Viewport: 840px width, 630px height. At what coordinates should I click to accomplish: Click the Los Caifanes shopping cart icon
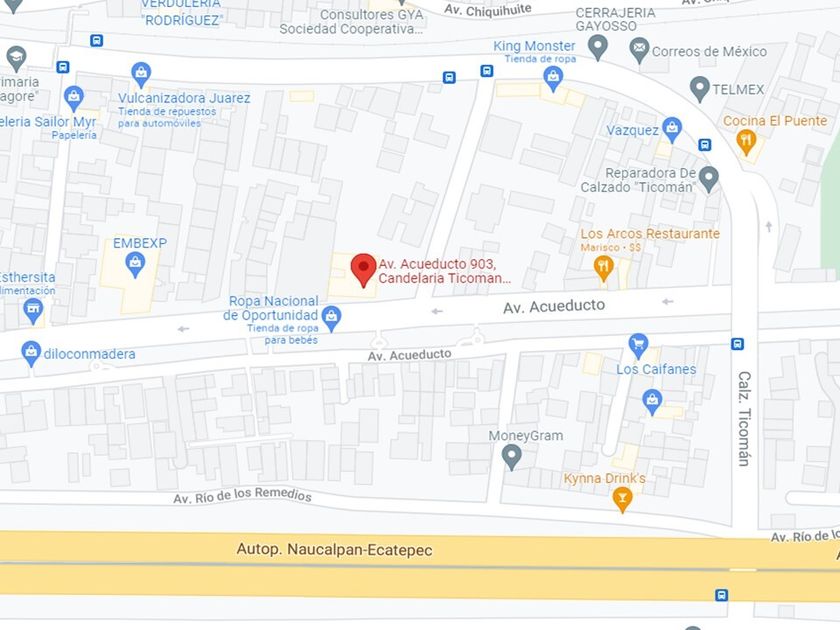(x=638, y=346)
